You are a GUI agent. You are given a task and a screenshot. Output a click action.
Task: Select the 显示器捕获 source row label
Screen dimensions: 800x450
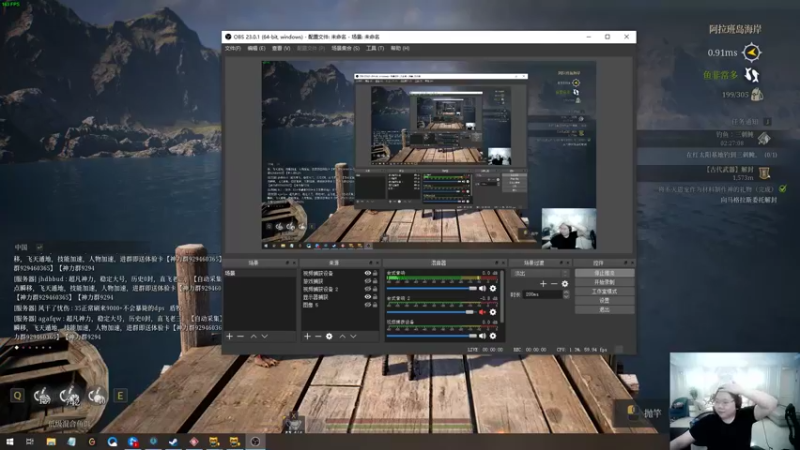(315, 297)
